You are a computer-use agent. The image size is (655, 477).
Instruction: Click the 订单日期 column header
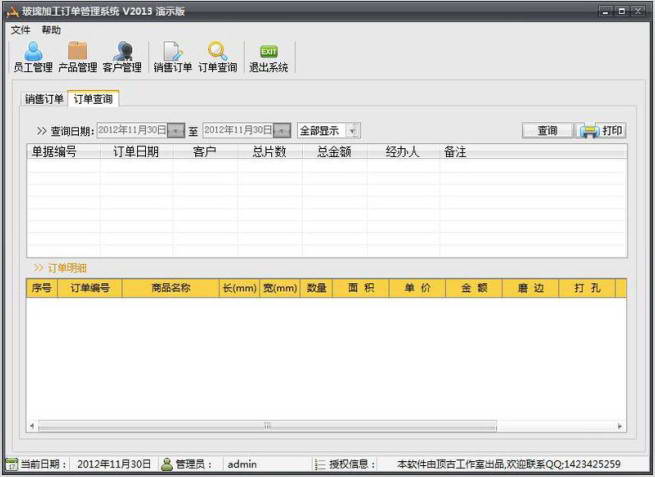tap(136, 152)
